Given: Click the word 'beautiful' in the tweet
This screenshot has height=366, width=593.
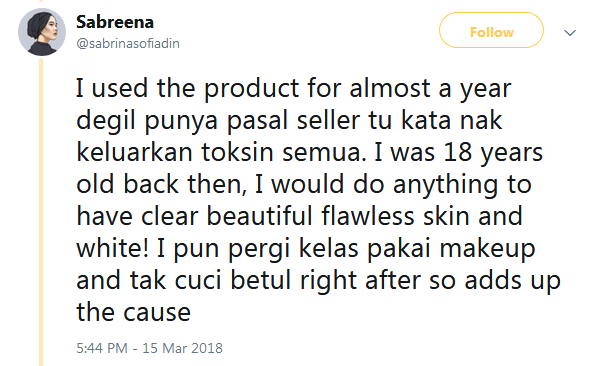Looking at the screenshot, I should [x=260, y=216].
